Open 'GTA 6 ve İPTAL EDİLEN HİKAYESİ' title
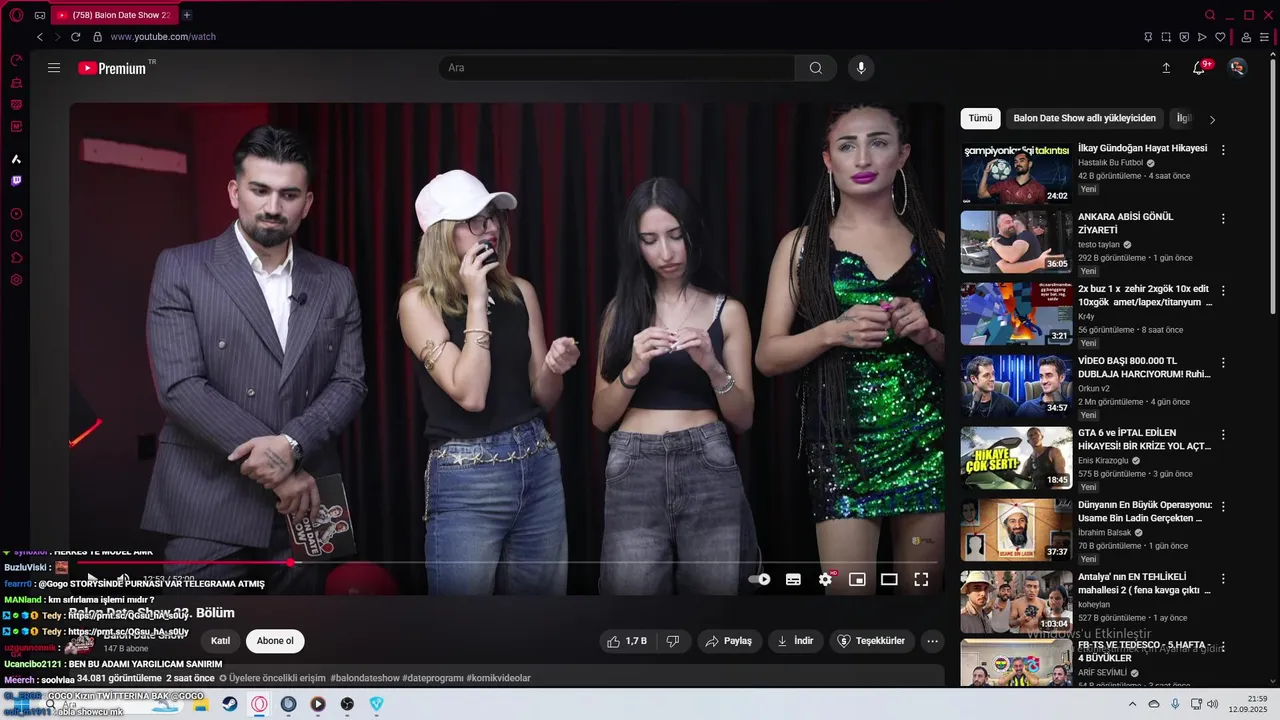 tap(1144, 439)
